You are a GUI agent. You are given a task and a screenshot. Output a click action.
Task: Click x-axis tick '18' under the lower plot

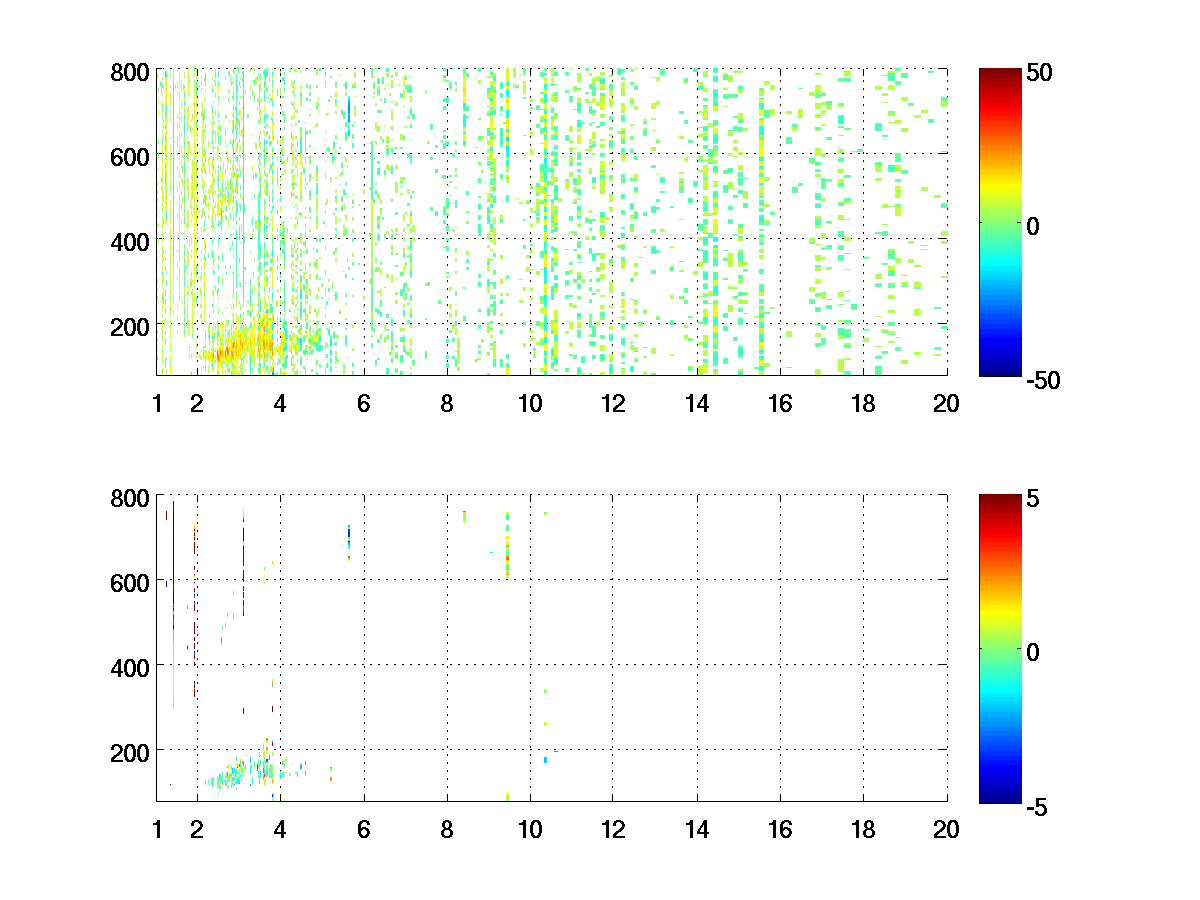[x=863, y=829]
